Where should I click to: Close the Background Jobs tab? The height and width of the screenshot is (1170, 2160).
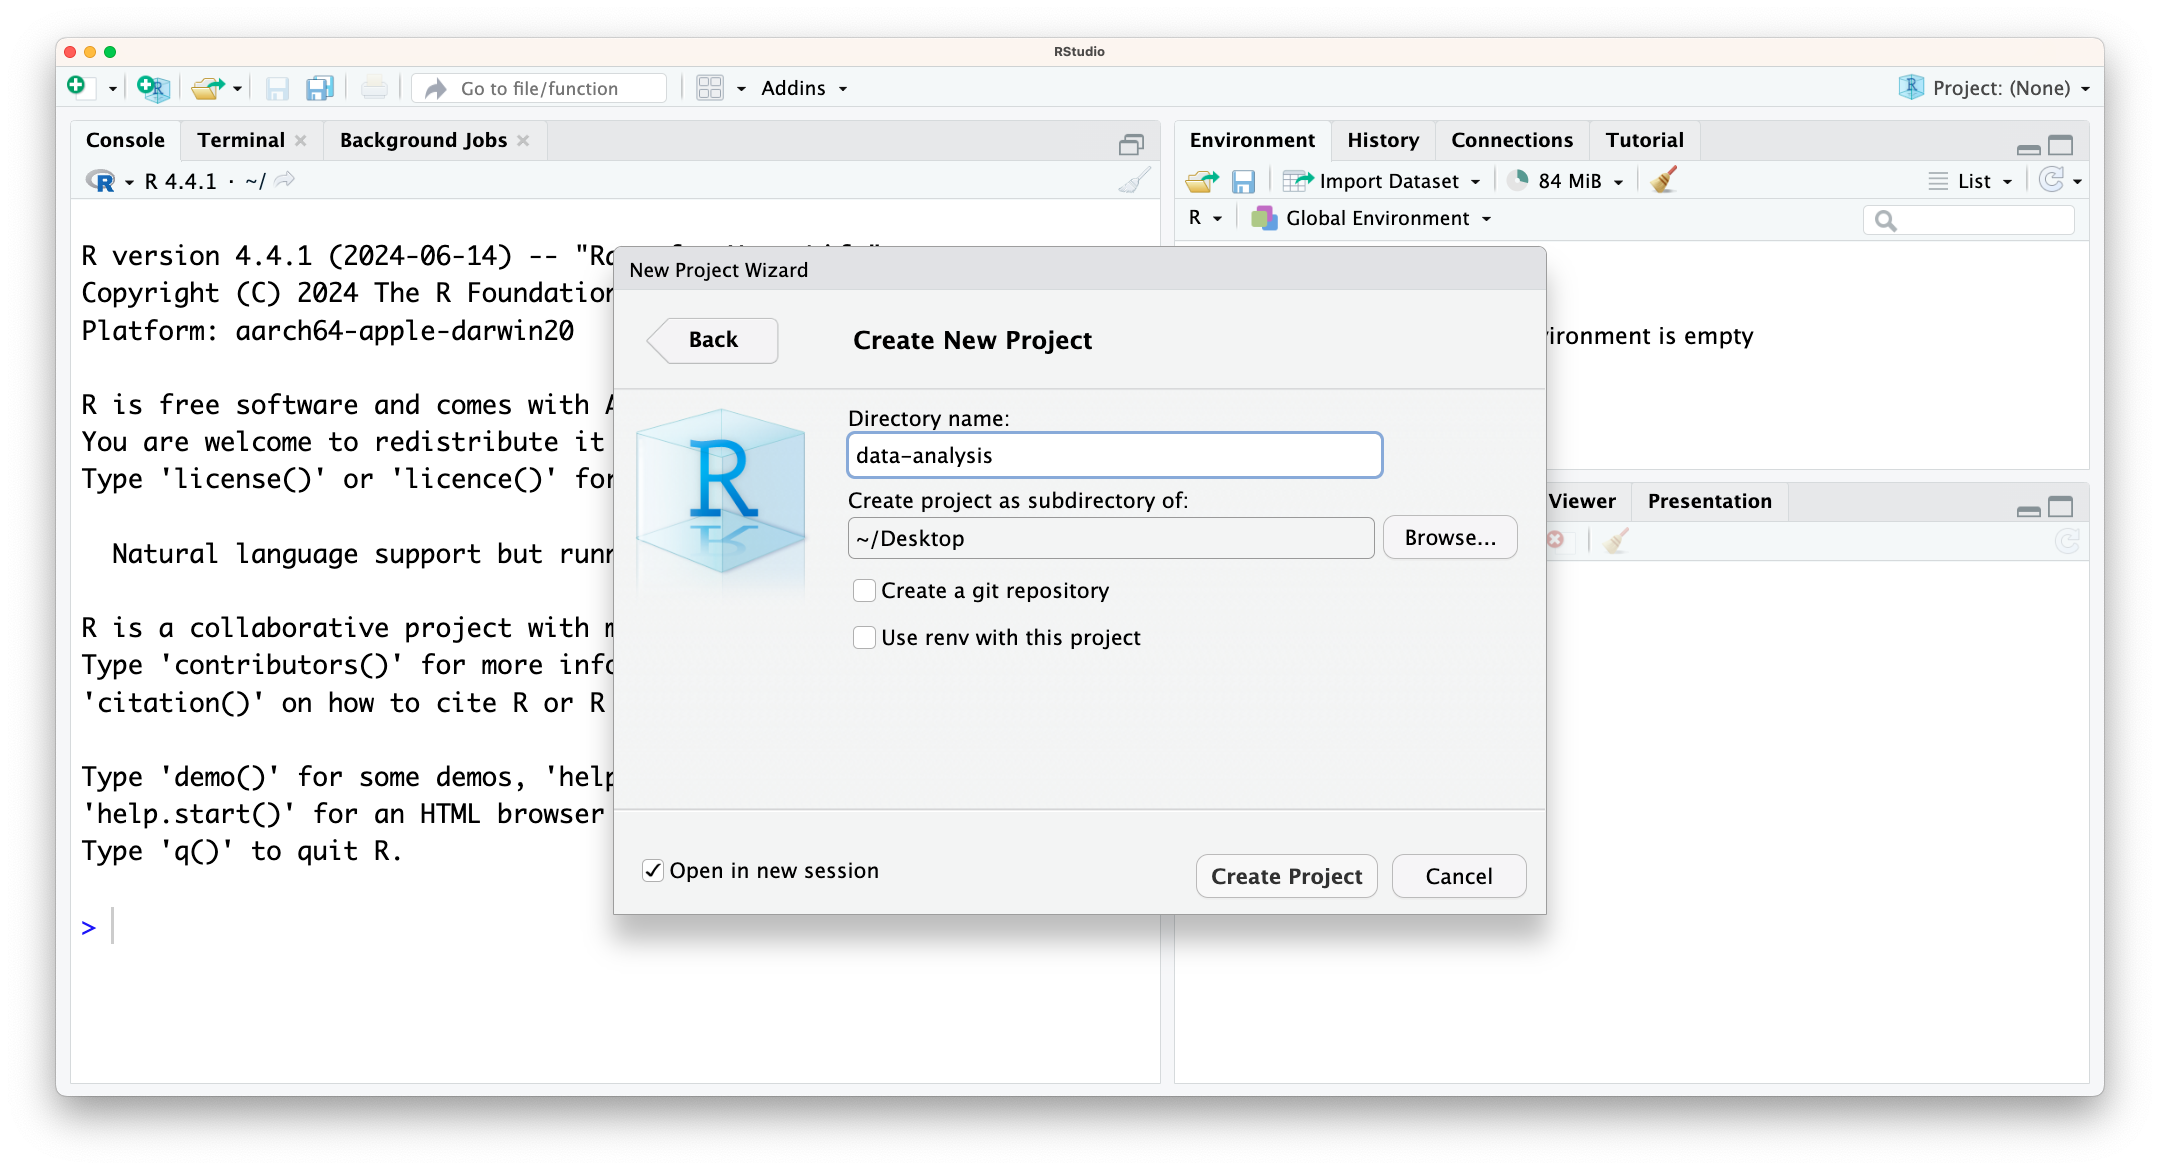coord(523,141)
